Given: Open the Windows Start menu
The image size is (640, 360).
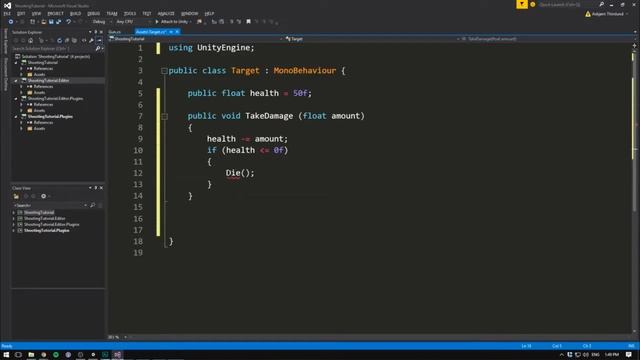Looking at the screenshot, I should (x=6, y=355).
